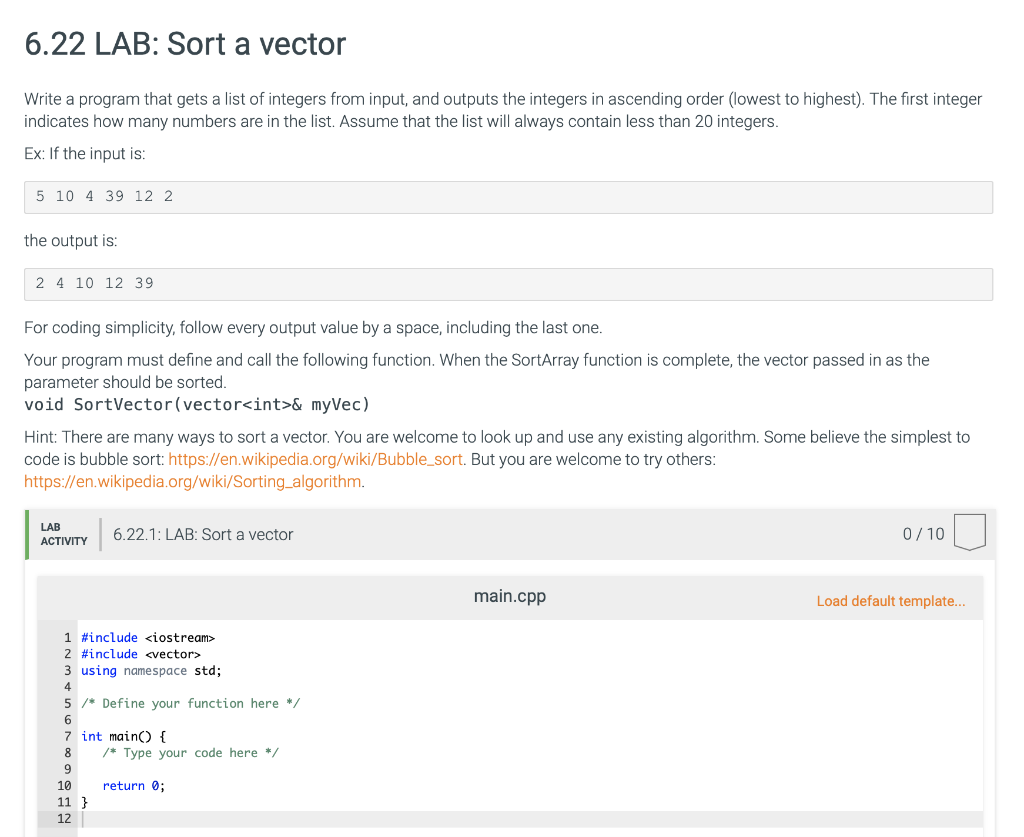Viewport: 1024px width, 837px height.
Task: Place cursor on empty line 12 in editor
Action: 530,819
